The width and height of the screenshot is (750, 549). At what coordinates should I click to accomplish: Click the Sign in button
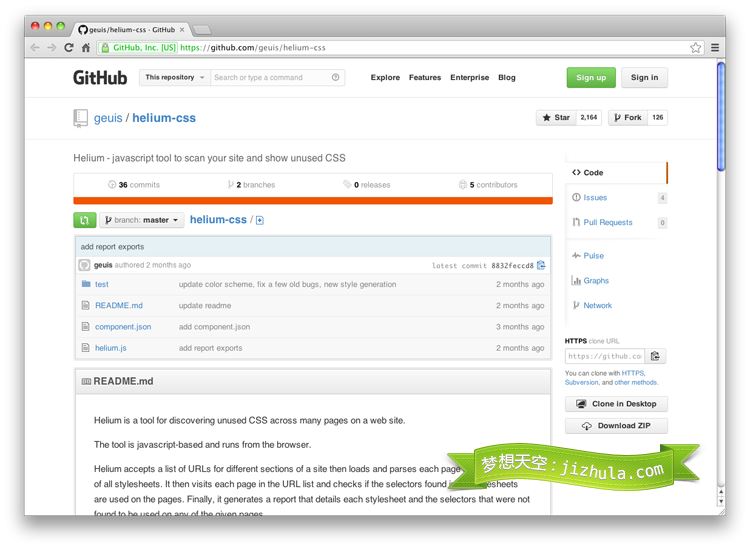pos(644,77)
